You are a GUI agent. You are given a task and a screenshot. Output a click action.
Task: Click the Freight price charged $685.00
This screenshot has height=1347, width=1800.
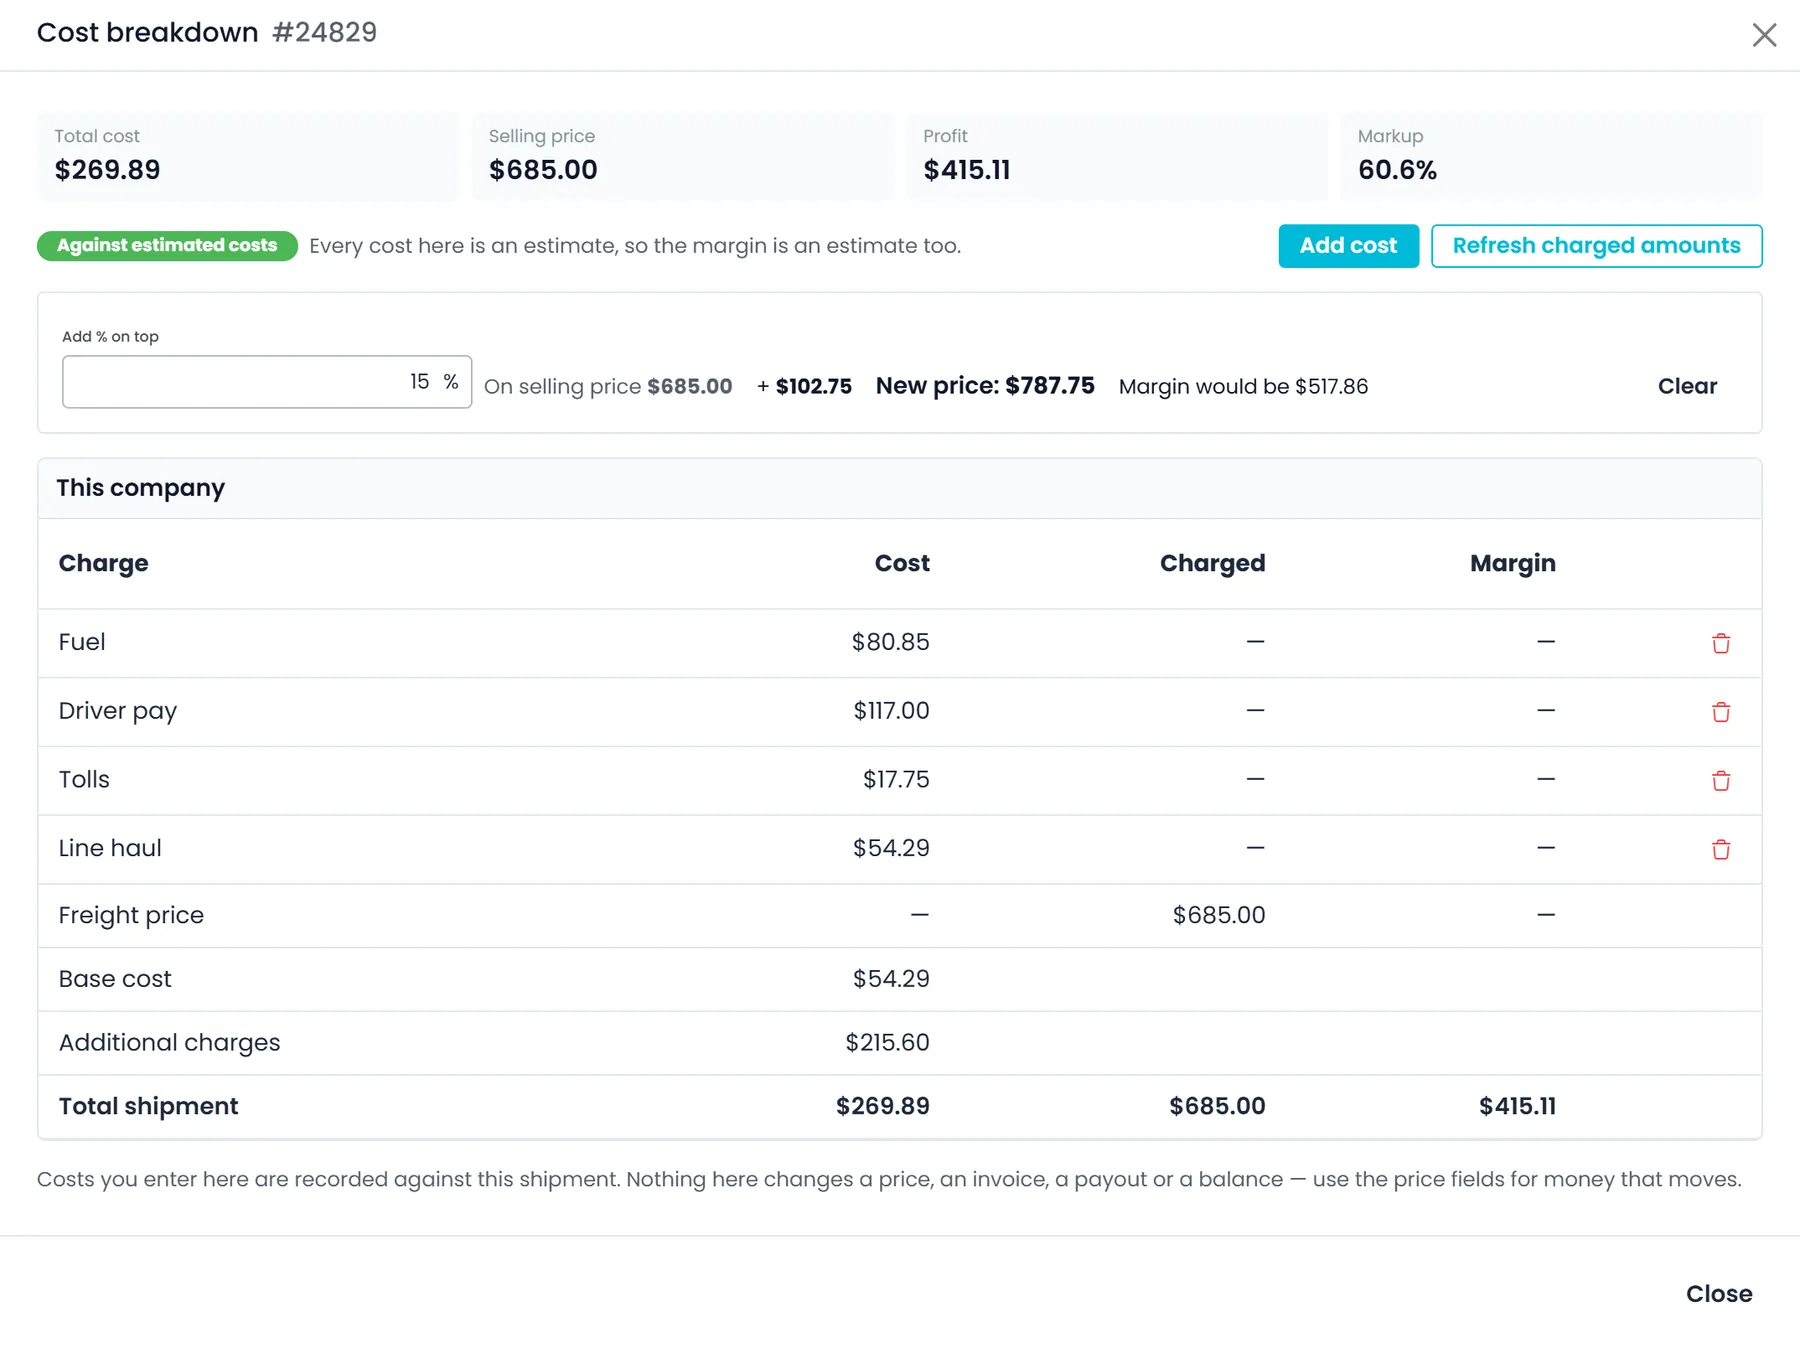[x=1219, y=916]
